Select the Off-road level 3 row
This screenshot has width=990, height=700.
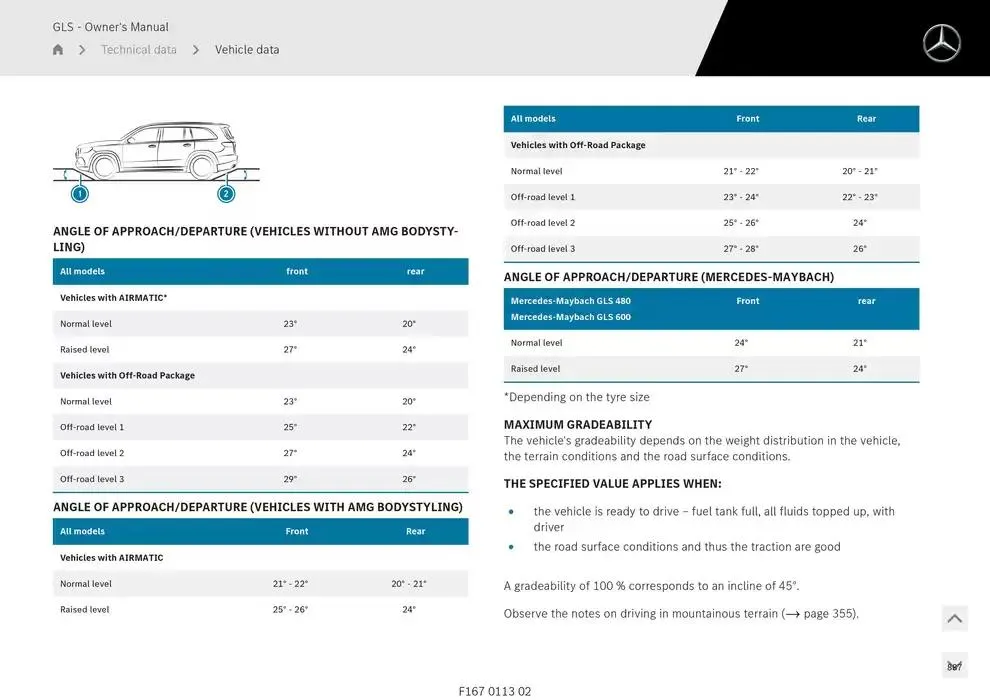(260, 478)
